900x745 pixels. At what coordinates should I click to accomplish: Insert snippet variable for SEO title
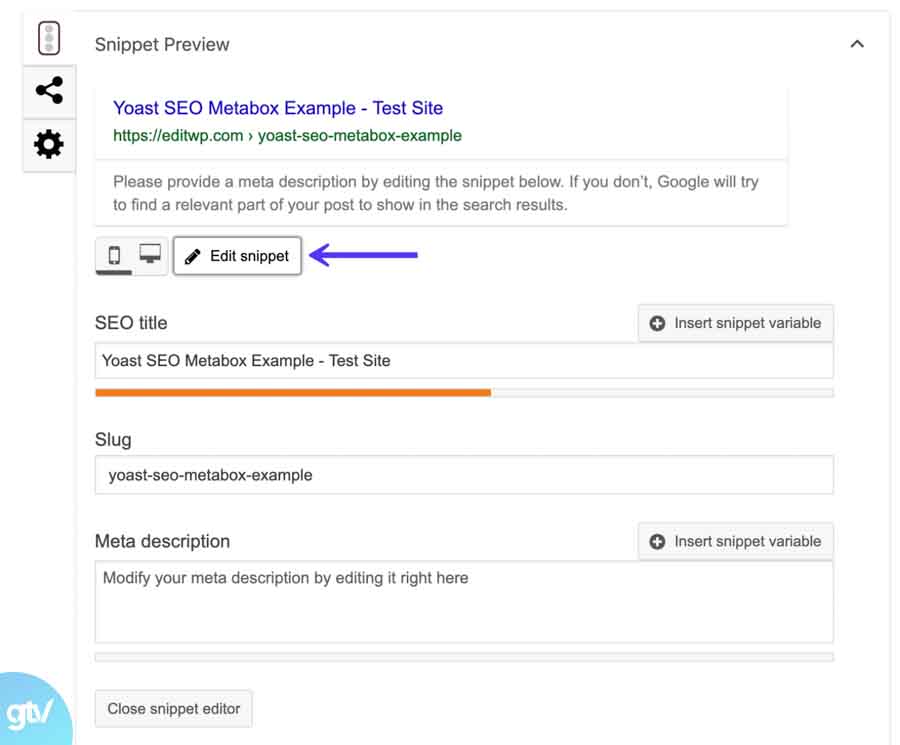[735, 323]
